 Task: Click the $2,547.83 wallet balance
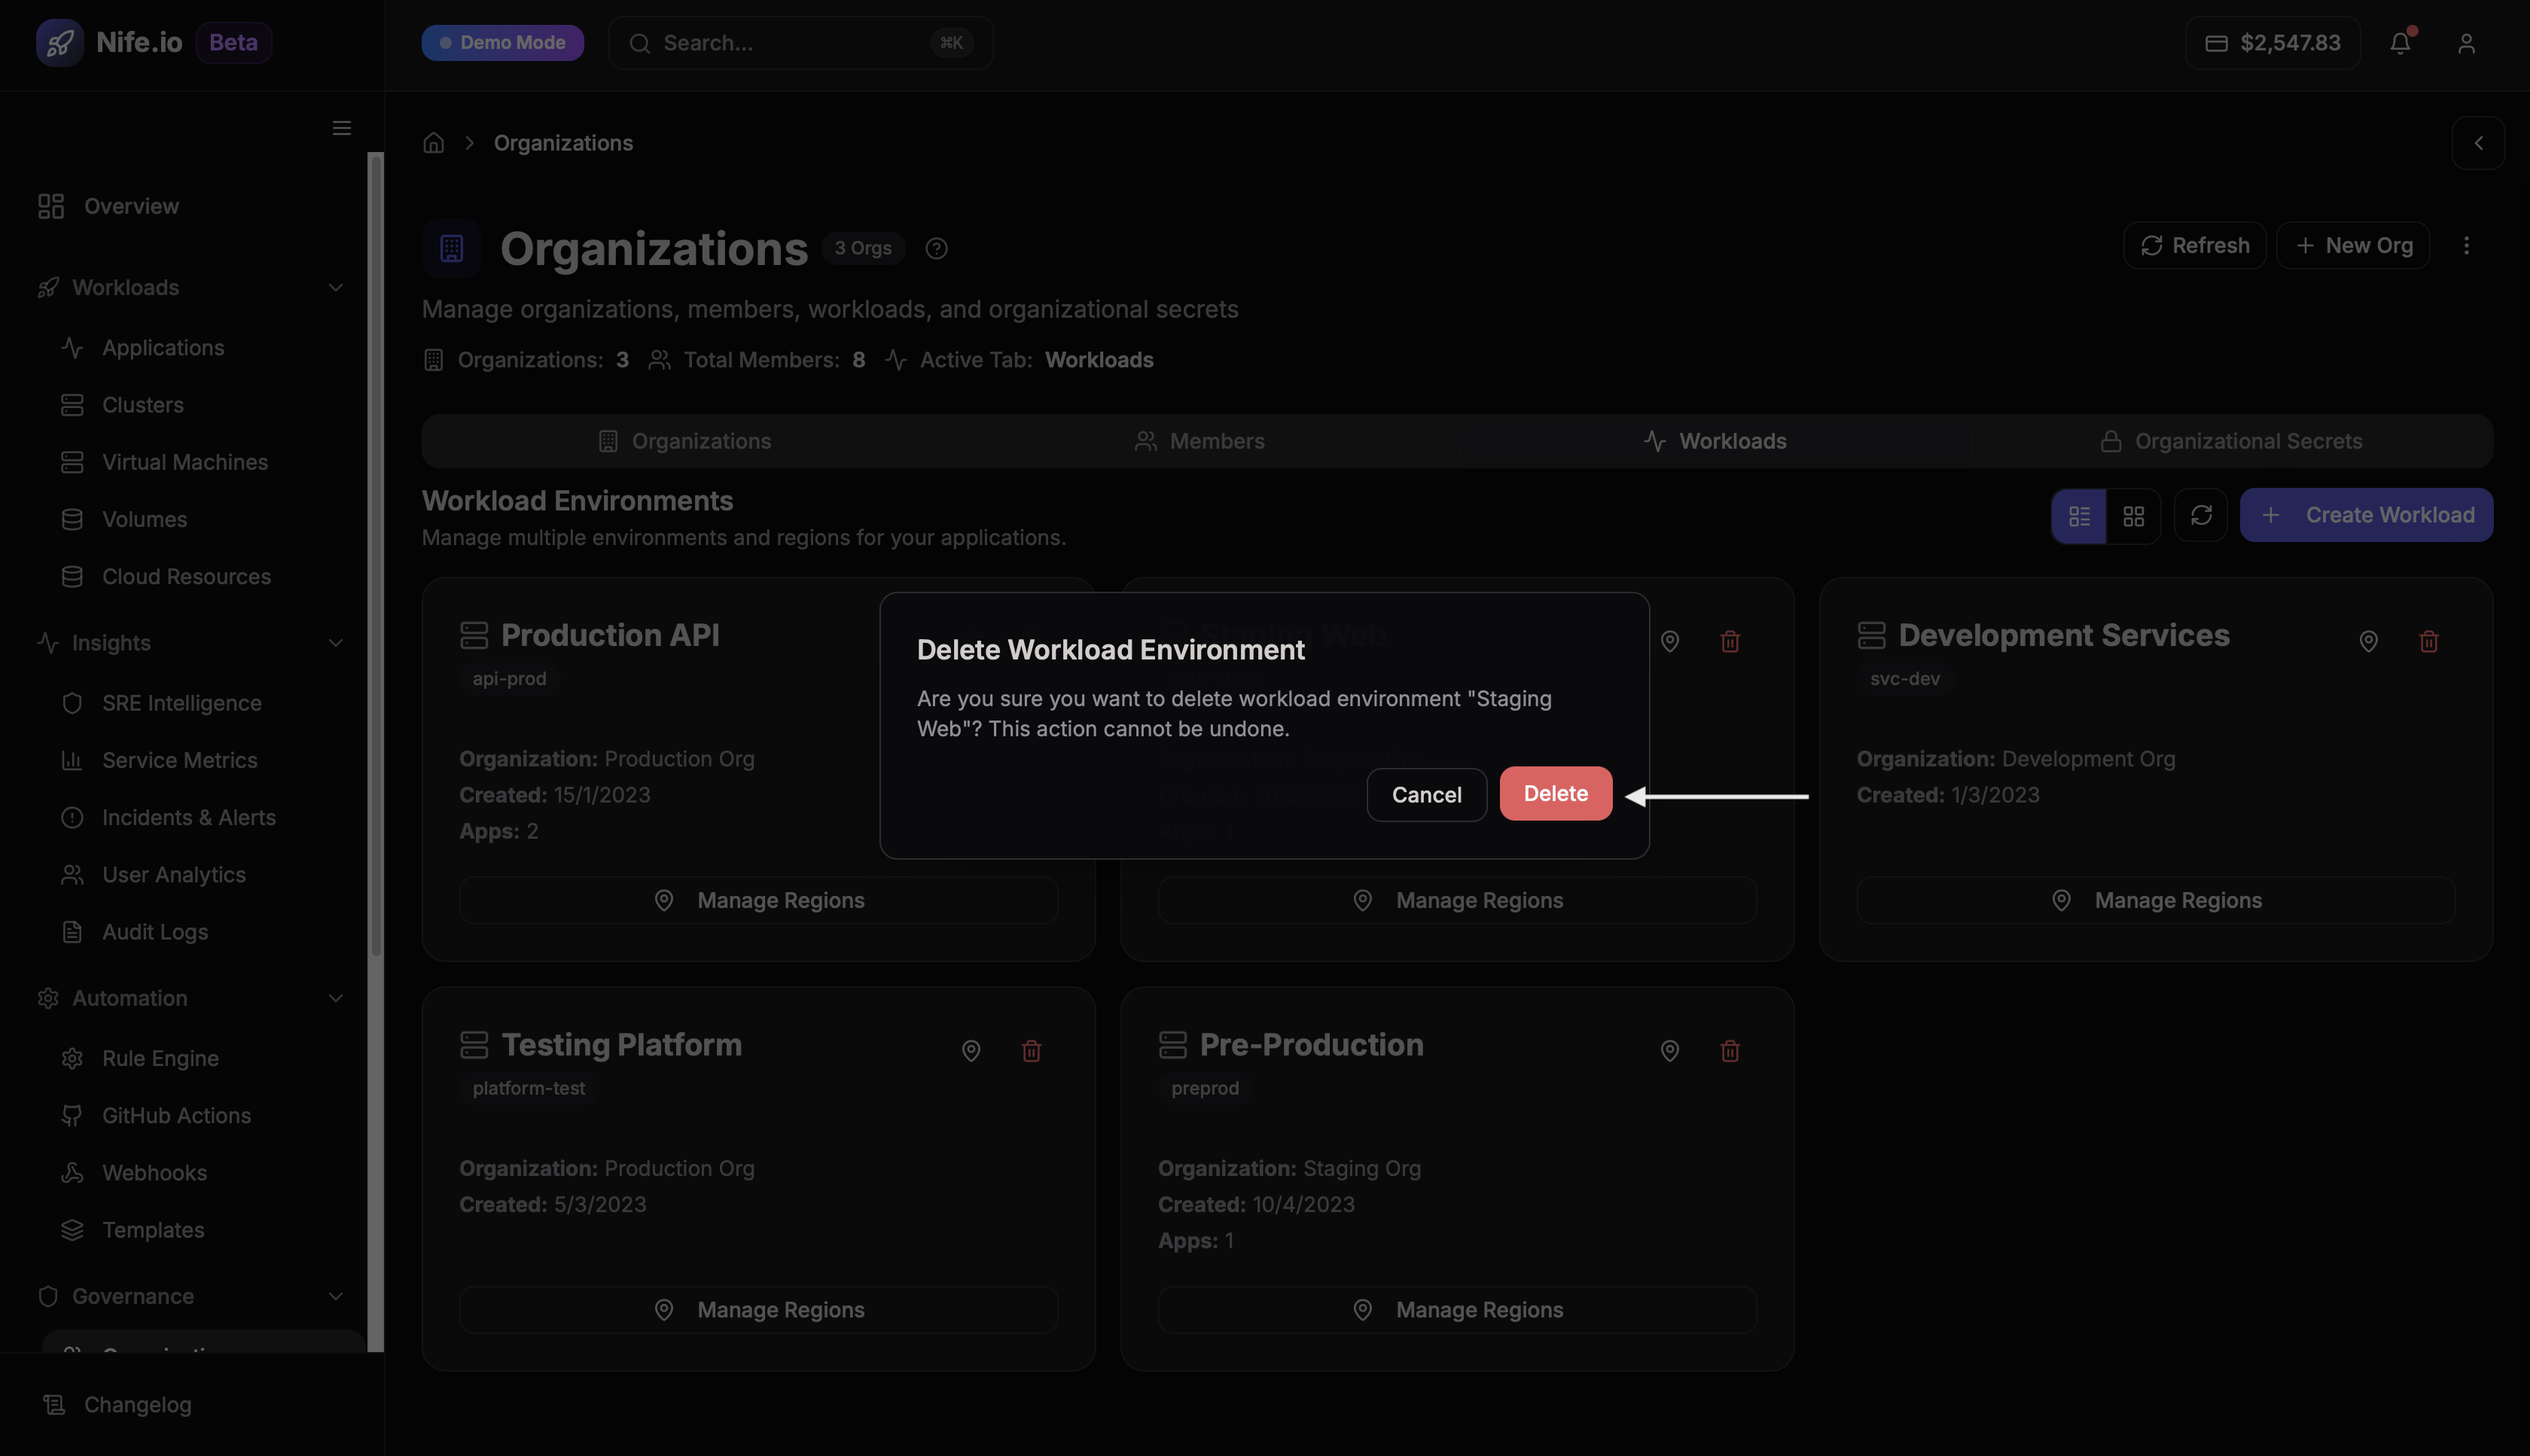point(2273,42)
